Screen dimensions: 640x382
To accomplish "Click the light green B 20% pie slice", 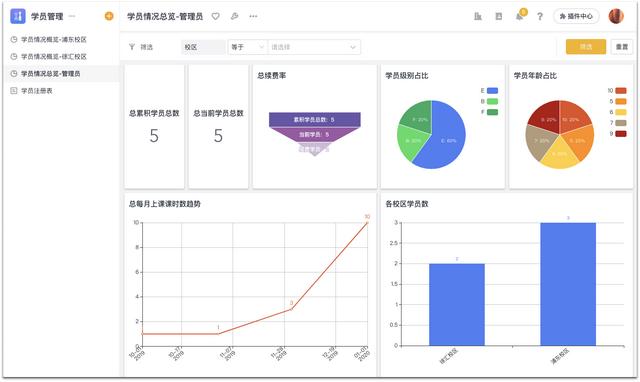I will [x=410, y=142].
